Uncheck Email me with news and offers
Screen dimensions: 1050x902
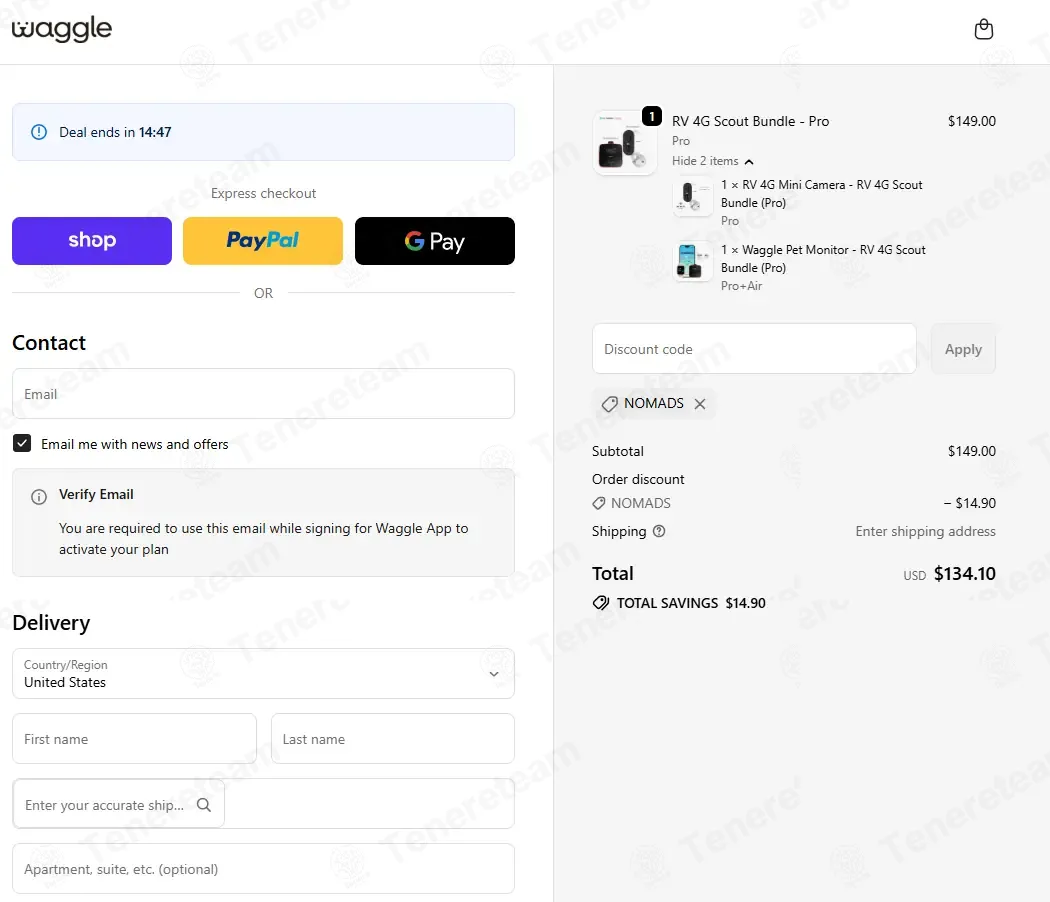[x=22, y=443]
